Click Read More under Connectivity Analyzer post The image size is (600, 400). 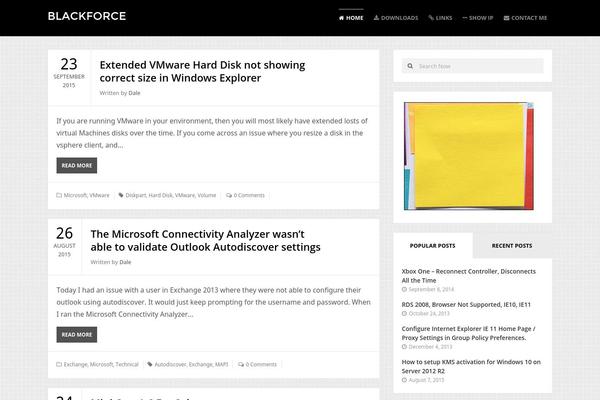coord(77,335)
